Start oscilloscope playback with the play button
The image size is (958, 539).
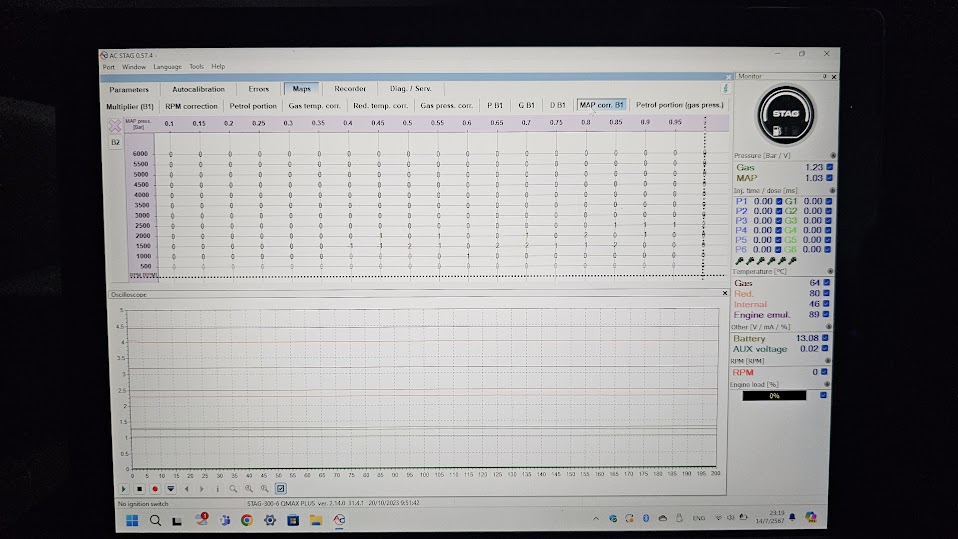tap(123, 489)
